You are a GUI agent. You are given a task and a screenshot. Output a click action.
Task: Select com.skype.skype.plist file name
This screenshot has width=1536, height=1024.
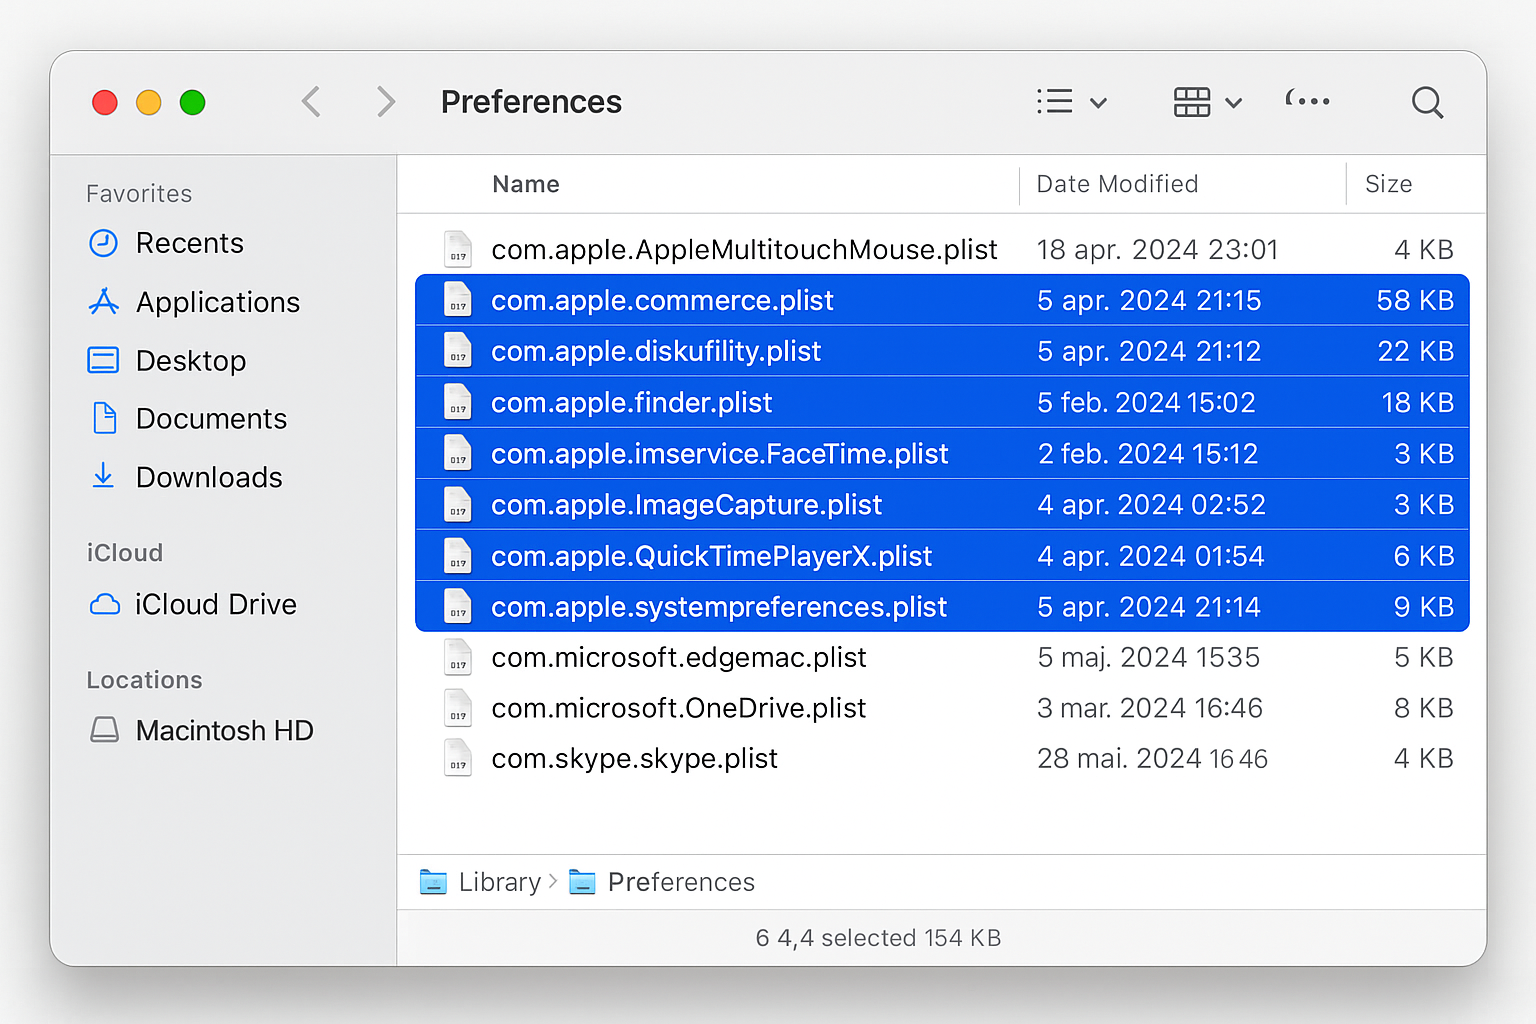tap(634, 758)
